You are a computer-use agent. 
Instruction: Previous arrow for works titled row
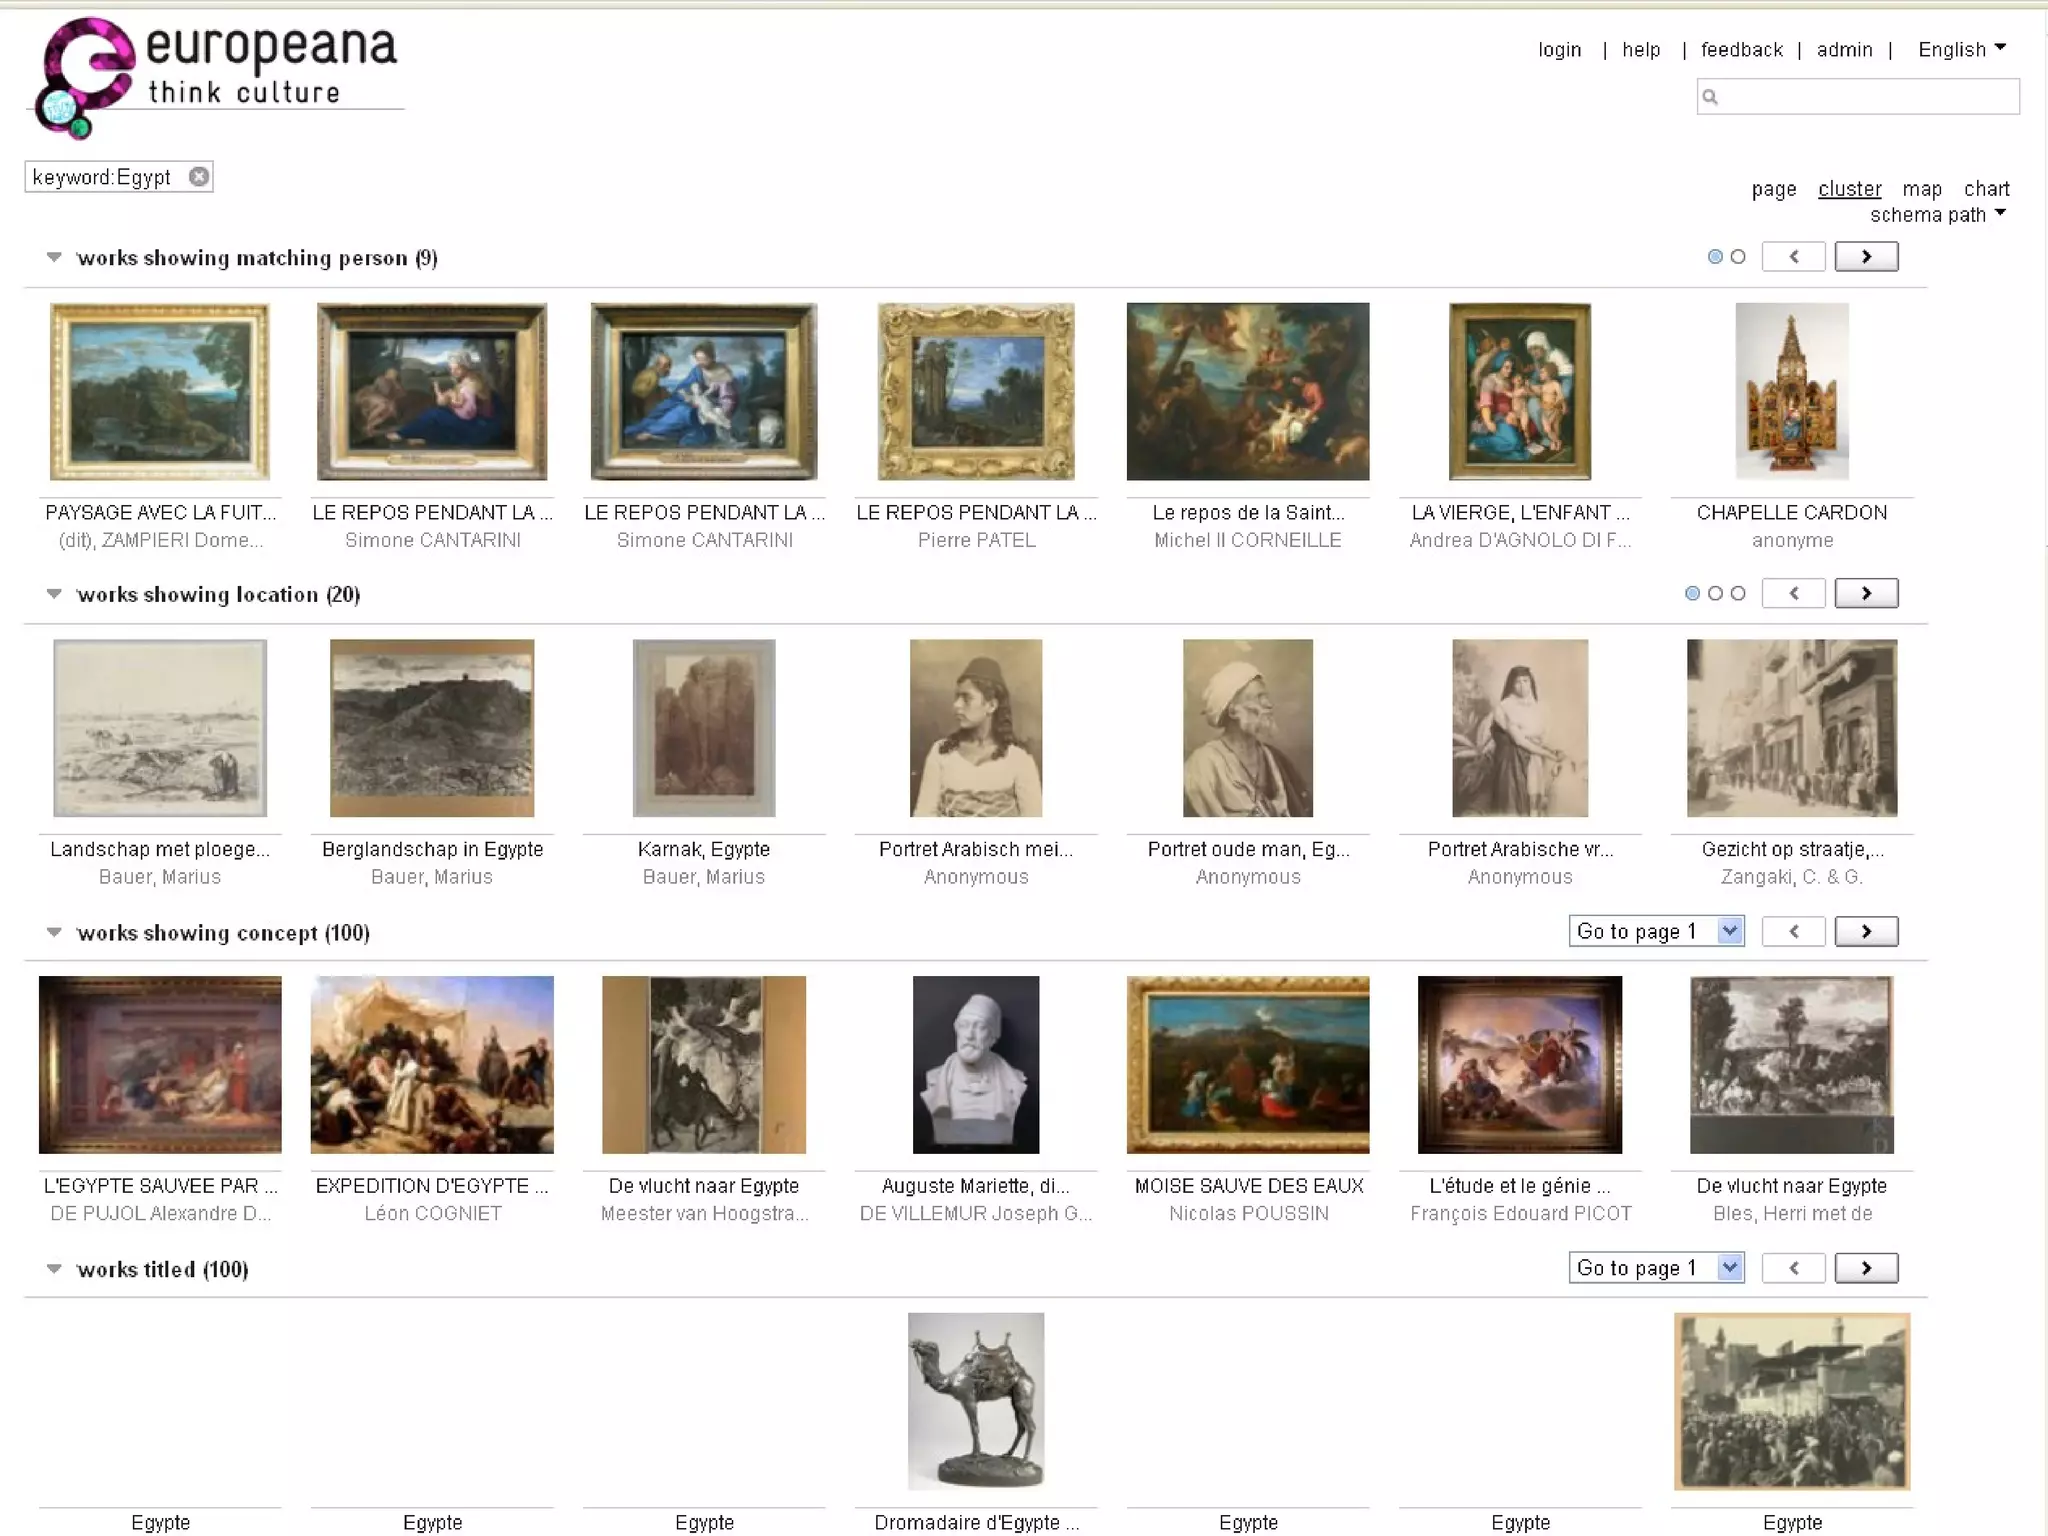[1793, 1269]
